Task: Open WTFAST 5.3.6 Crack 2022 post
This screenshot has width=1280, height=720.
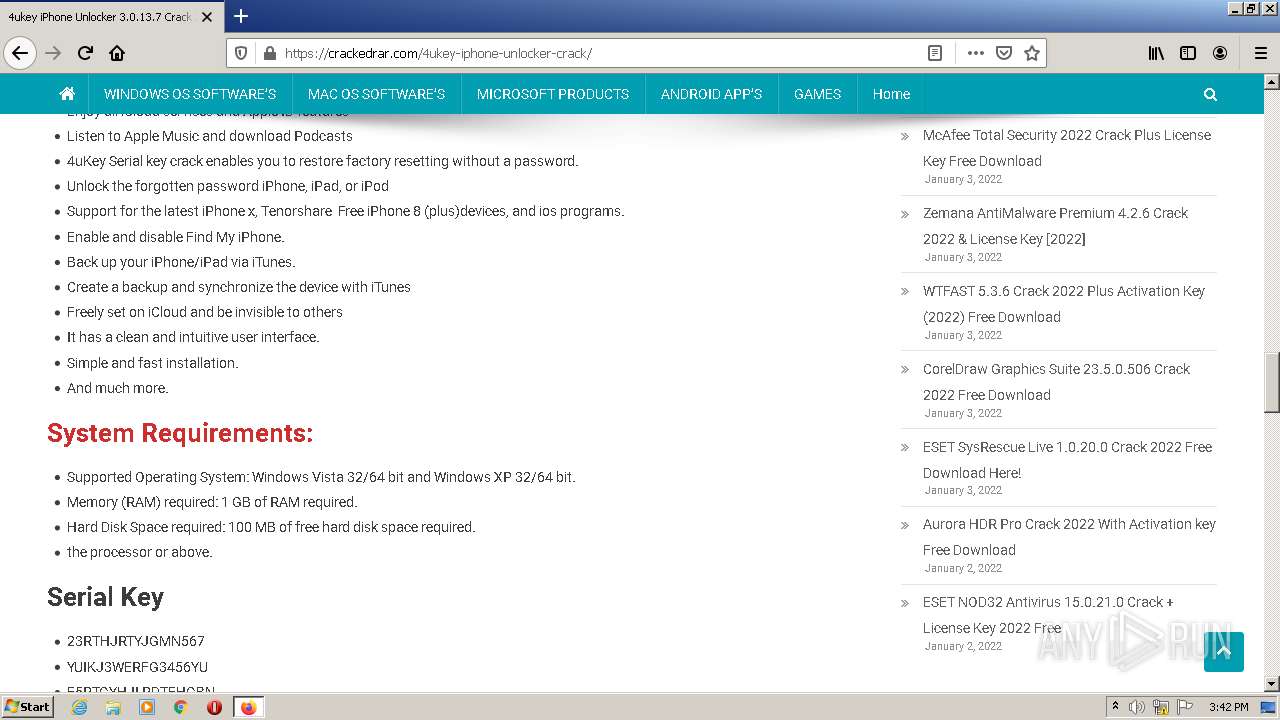Action: coord(1064,304)
